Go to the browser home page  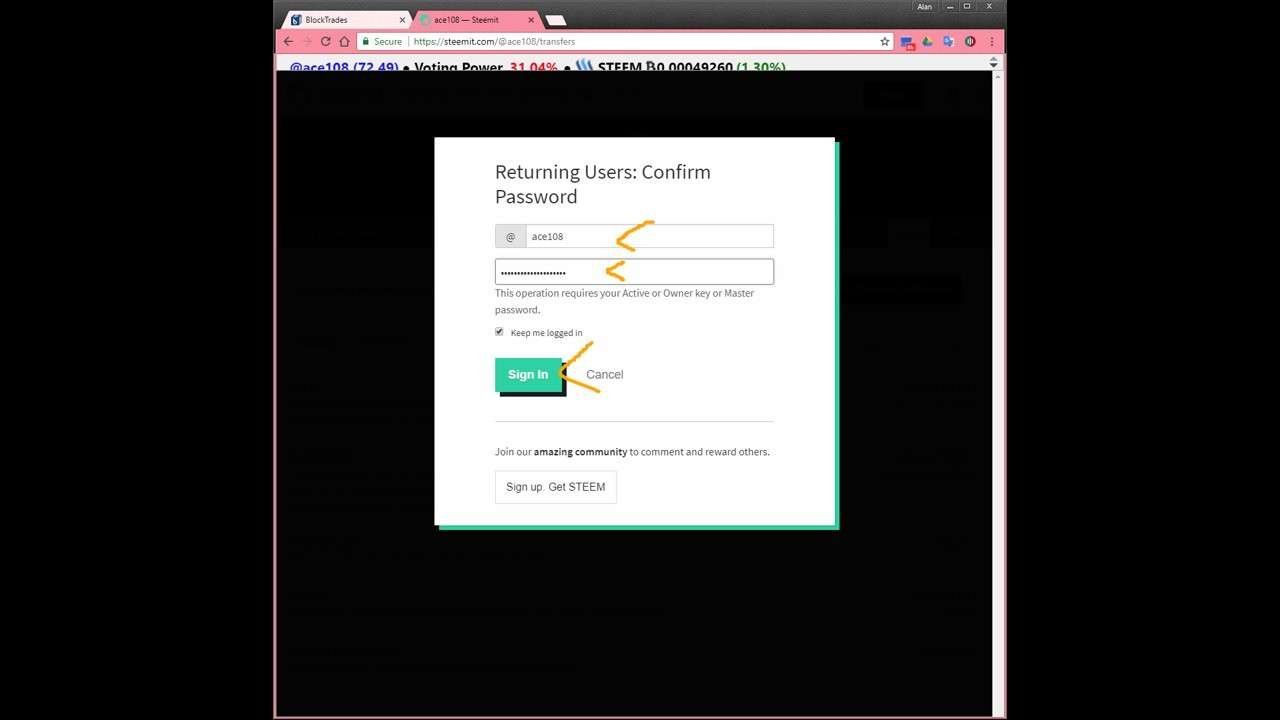pos(345,42)
